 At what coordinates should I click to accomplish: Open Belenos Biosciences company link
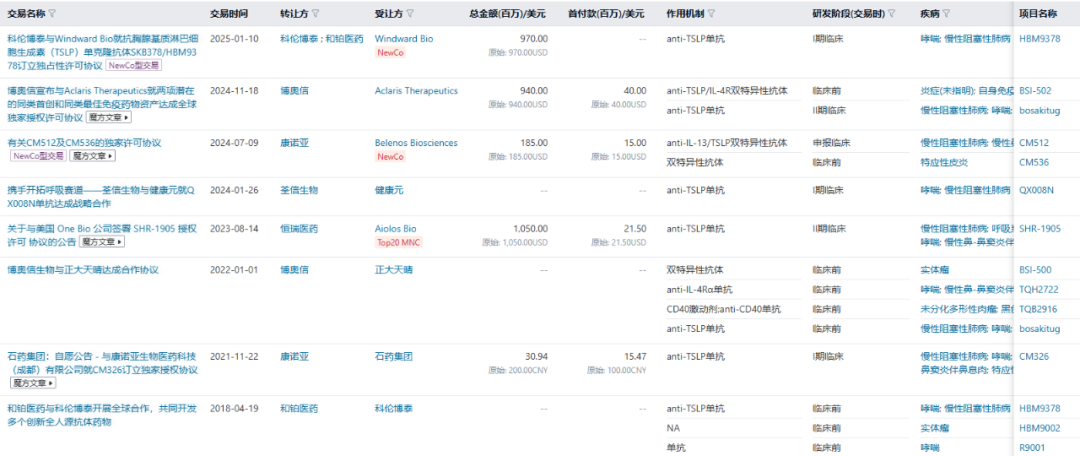click(x=416, y=143)
